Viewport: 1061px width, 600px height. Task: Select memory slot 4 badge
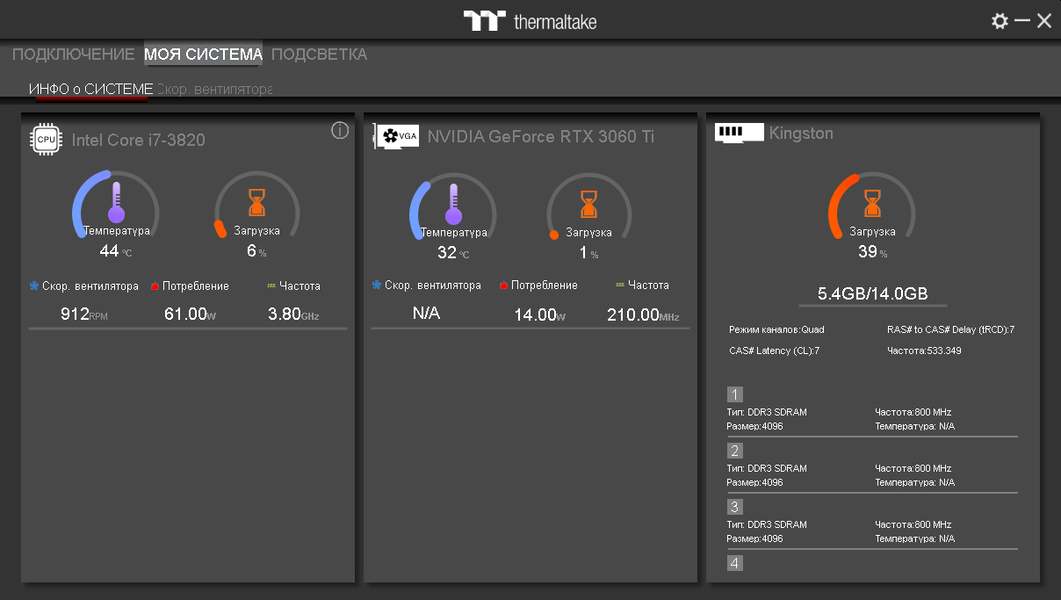click(735, 563)
